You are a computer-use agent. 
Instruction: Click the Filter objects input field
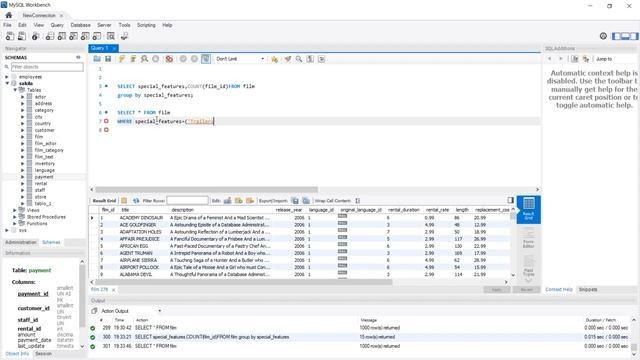click(x=47, y=67)
